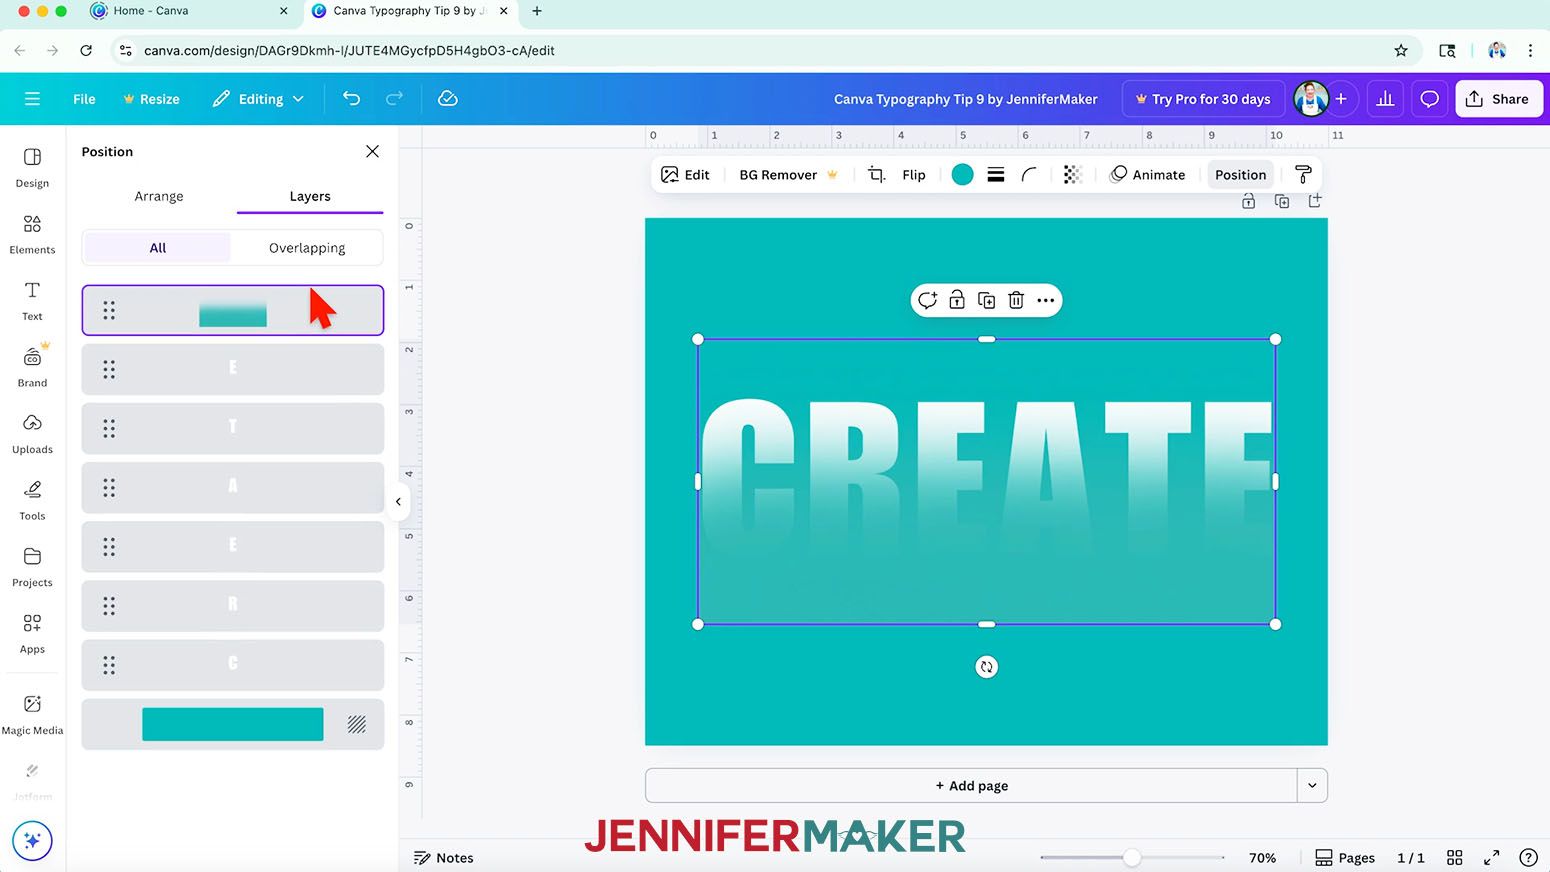Select the gradient layer thumbnail in layers
This screenshot has width=1550, height=872.
coord(233,311)
